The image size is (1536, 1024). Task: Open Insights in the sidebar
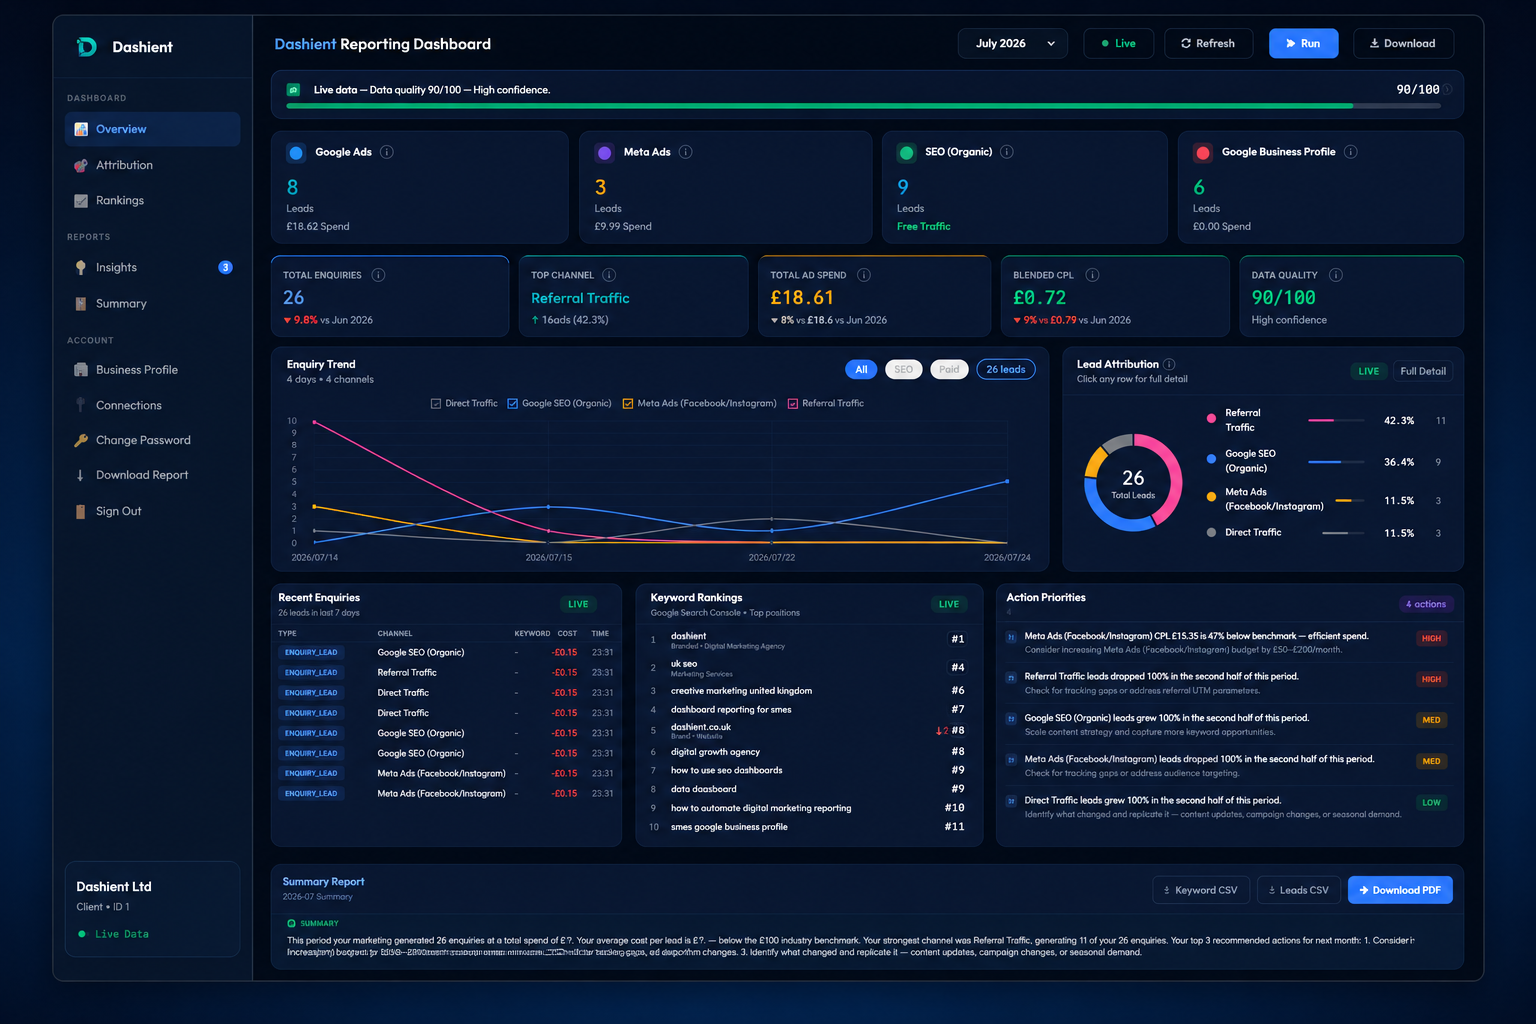click(153, 267)
